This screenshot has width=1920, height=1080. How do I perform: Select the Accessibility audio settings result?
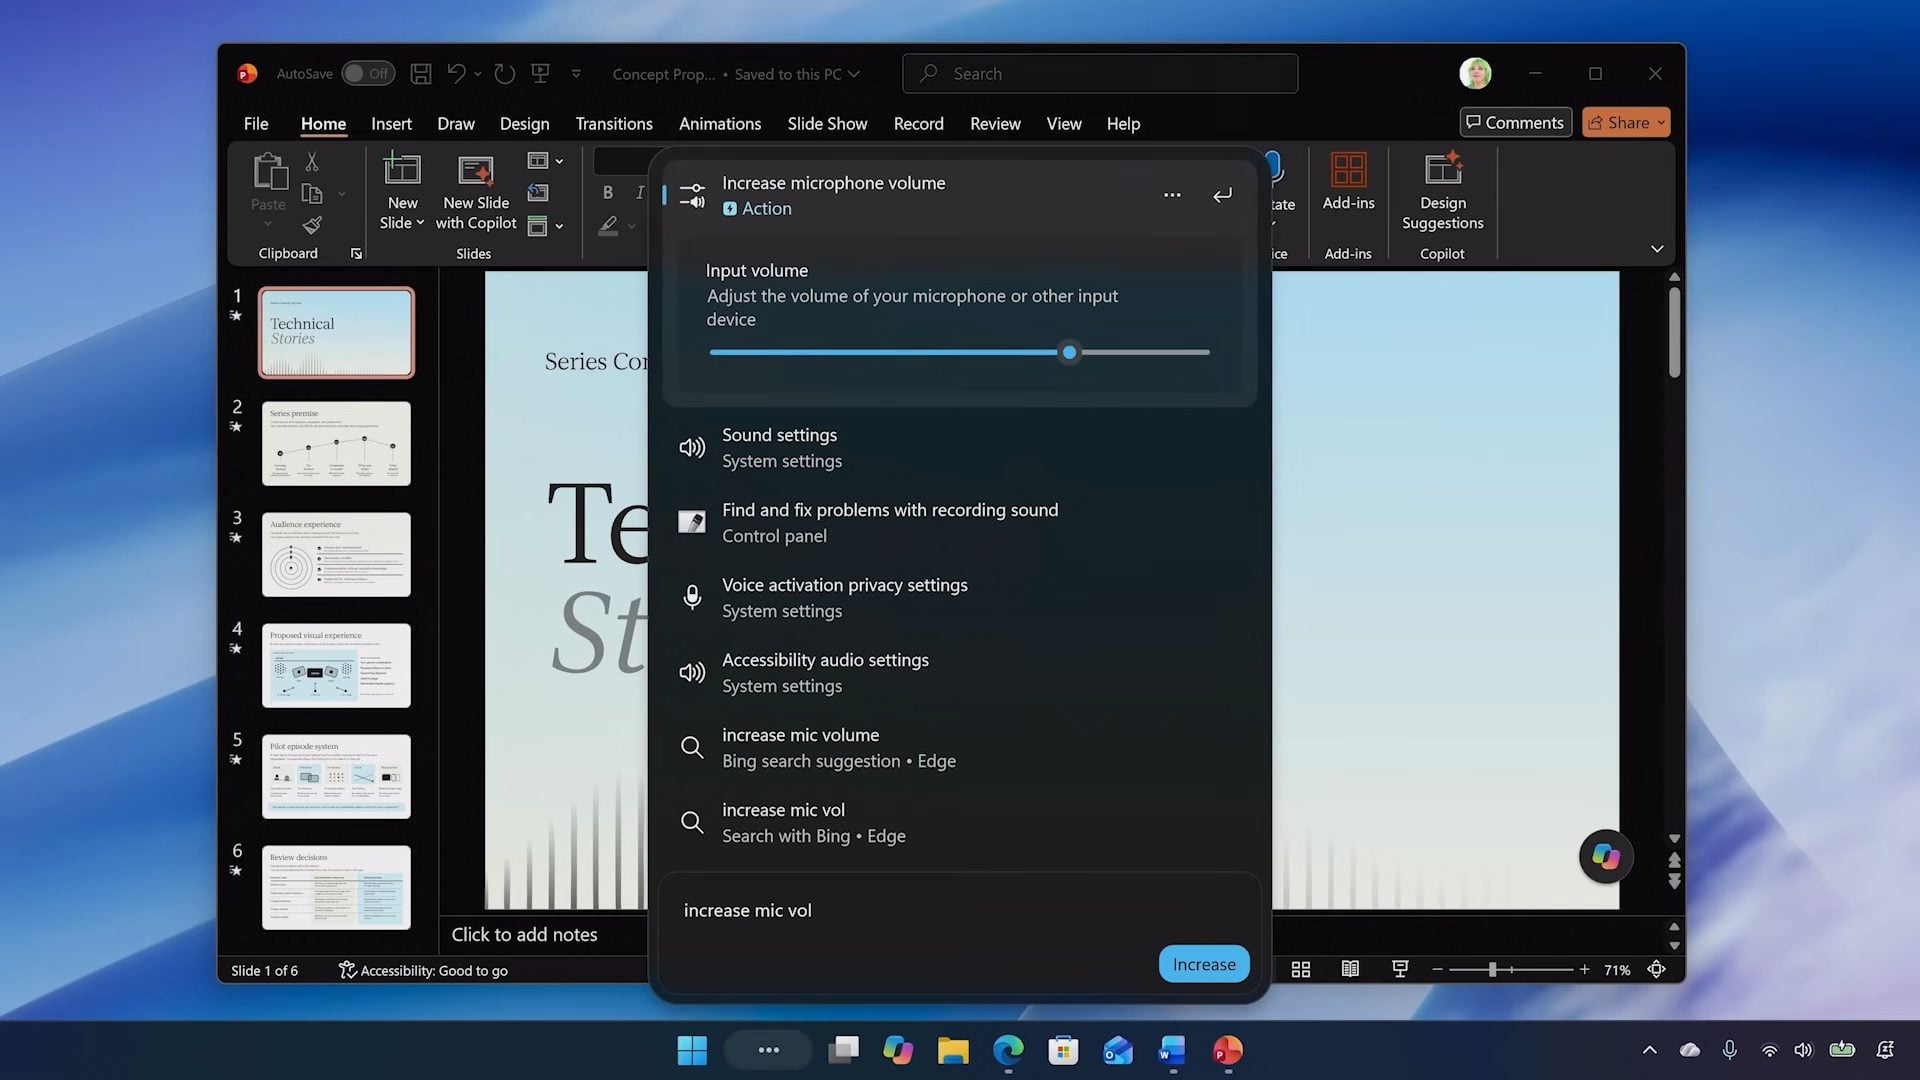959,673
